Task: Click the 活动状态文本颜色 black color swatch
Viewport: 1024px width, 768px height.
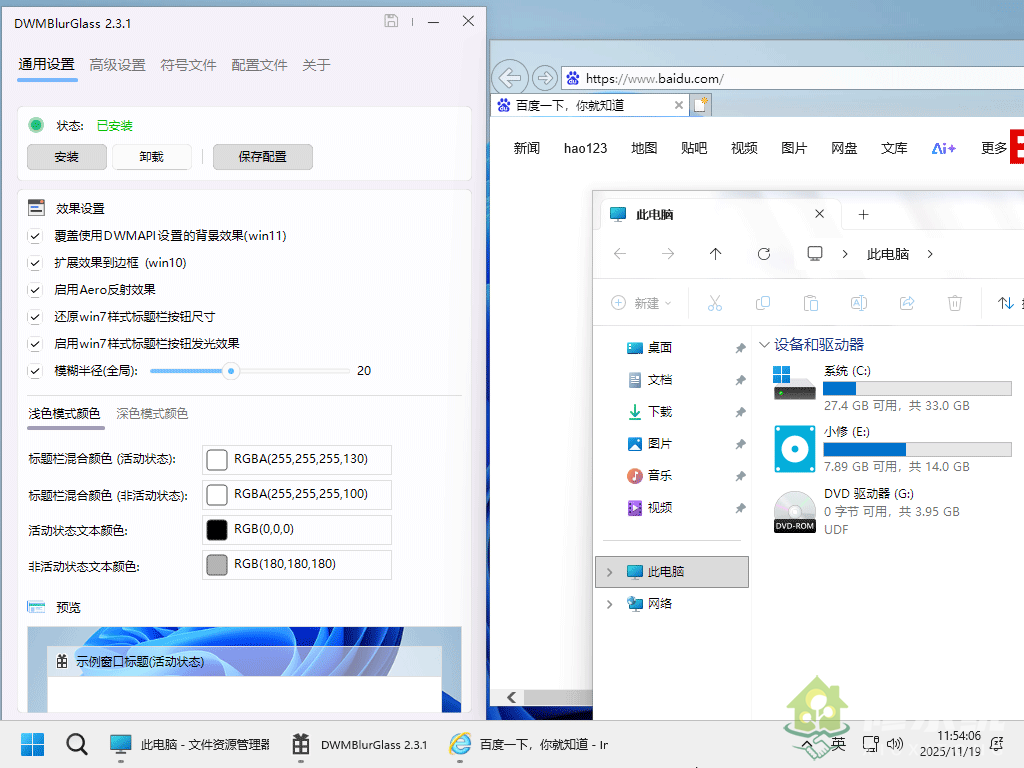Action: pyautogui.click(x=217, y=530)
